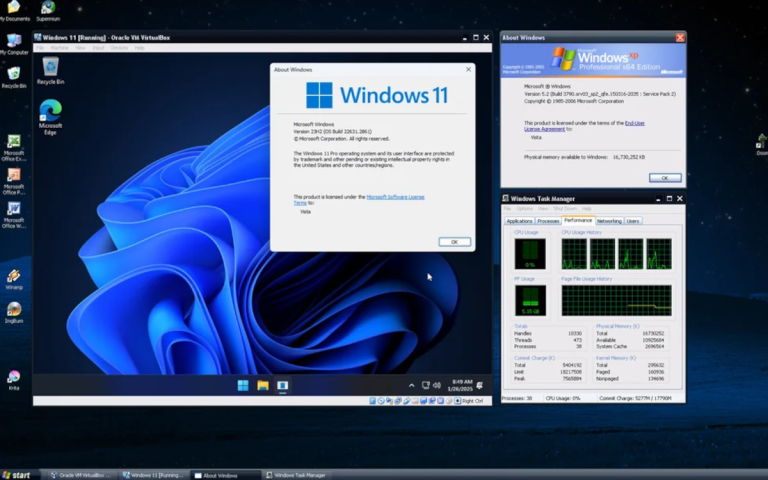Launch Microsoft Edge inside the VM
This screenshot has height=480, width=768.
pos(50,117)
